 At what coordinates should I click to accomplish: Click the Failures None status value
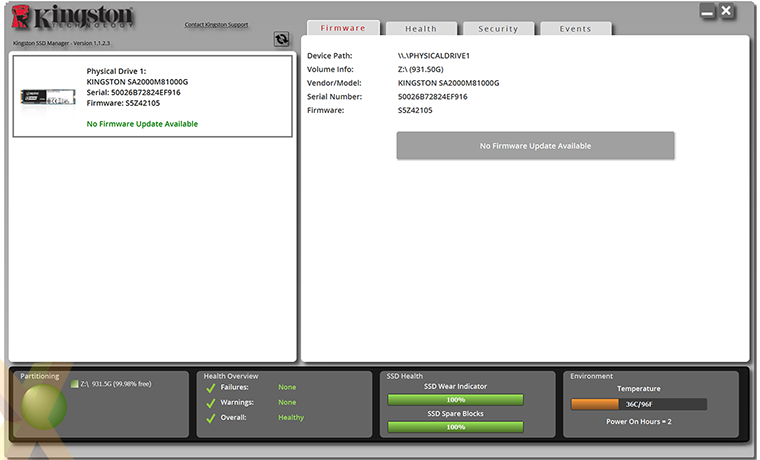[287, 387]
